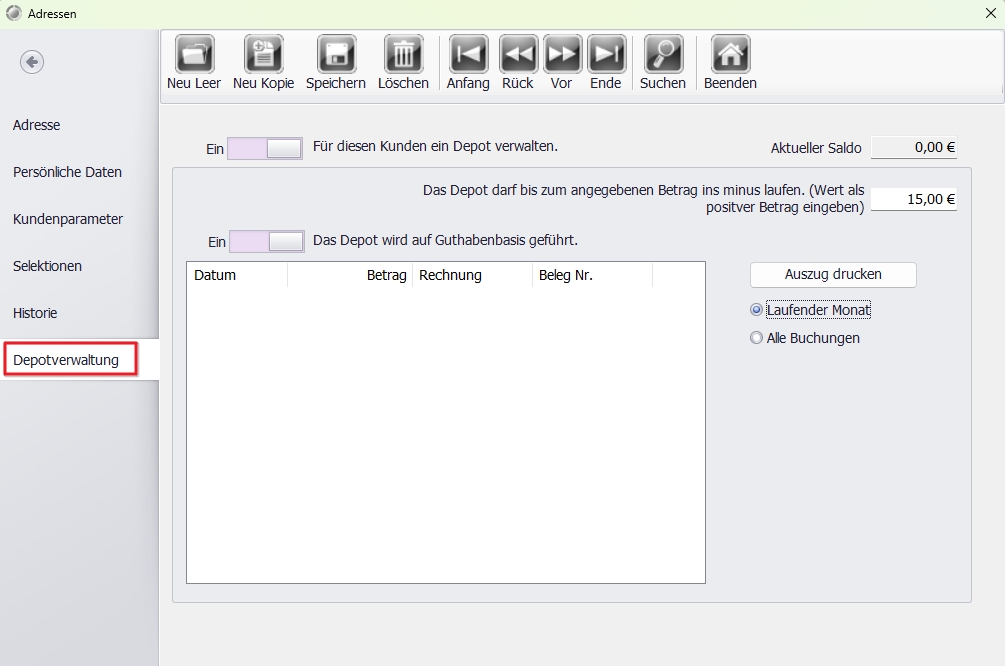Image resolution: width=1005 pixels, height=666 pixels.
Task: Exit via the Beenden home icon
Action: point(731,54)
